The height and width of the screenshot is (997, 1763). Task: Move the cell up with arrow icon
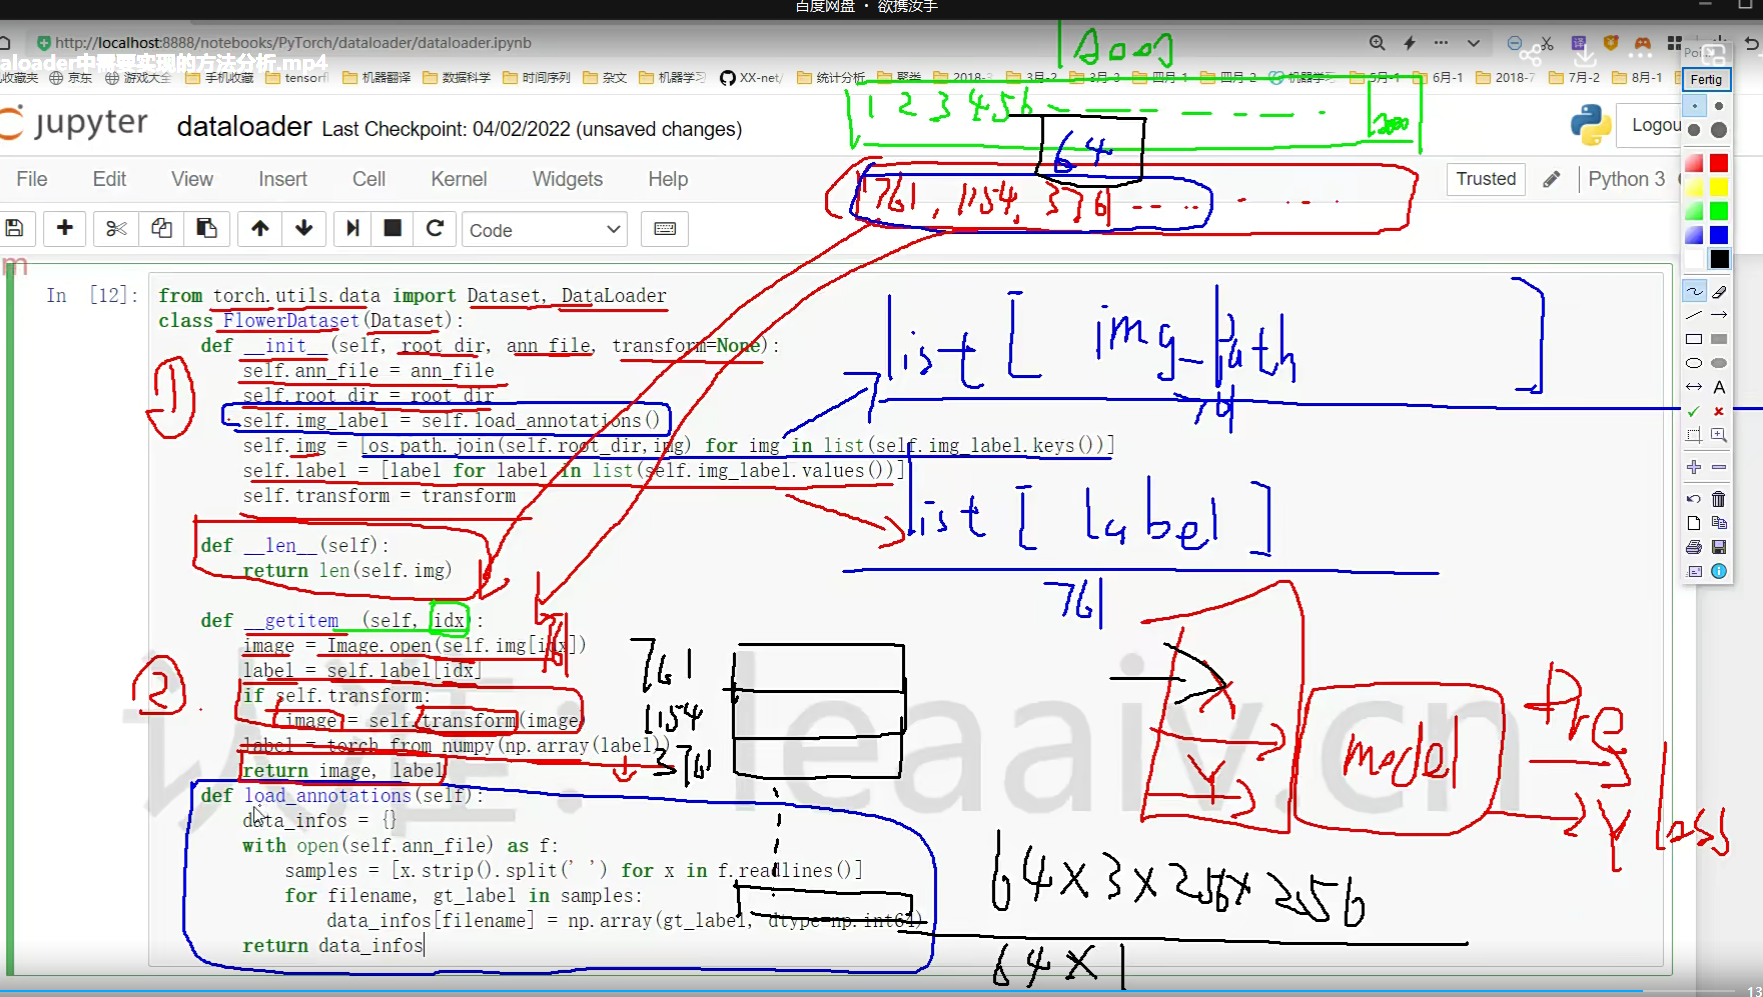260,229
